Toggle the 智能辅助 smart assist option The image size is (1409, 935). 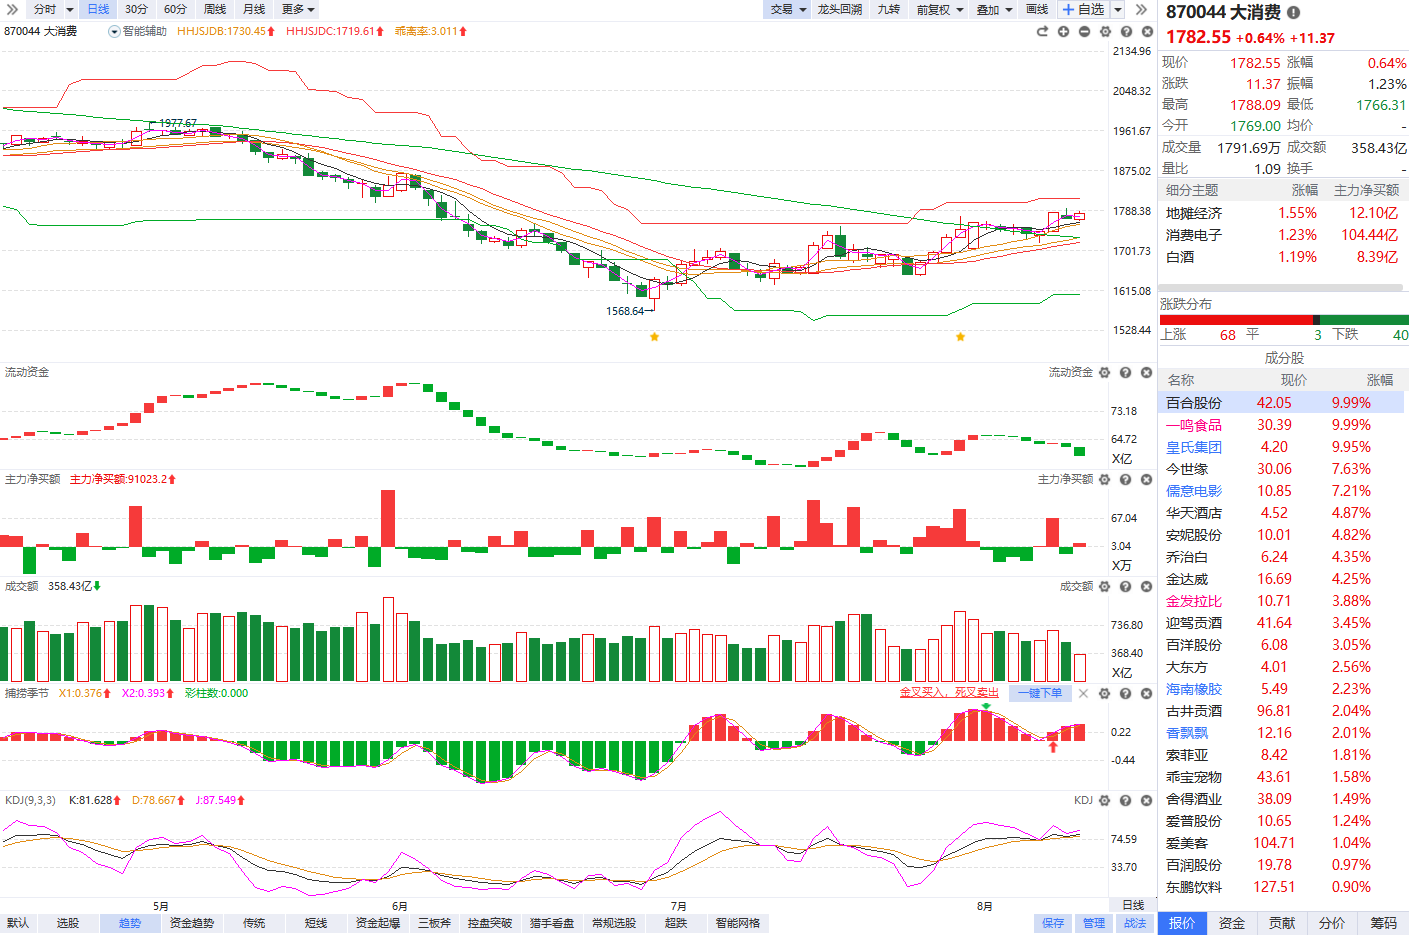pyautogui.click(x=138, y=31)
